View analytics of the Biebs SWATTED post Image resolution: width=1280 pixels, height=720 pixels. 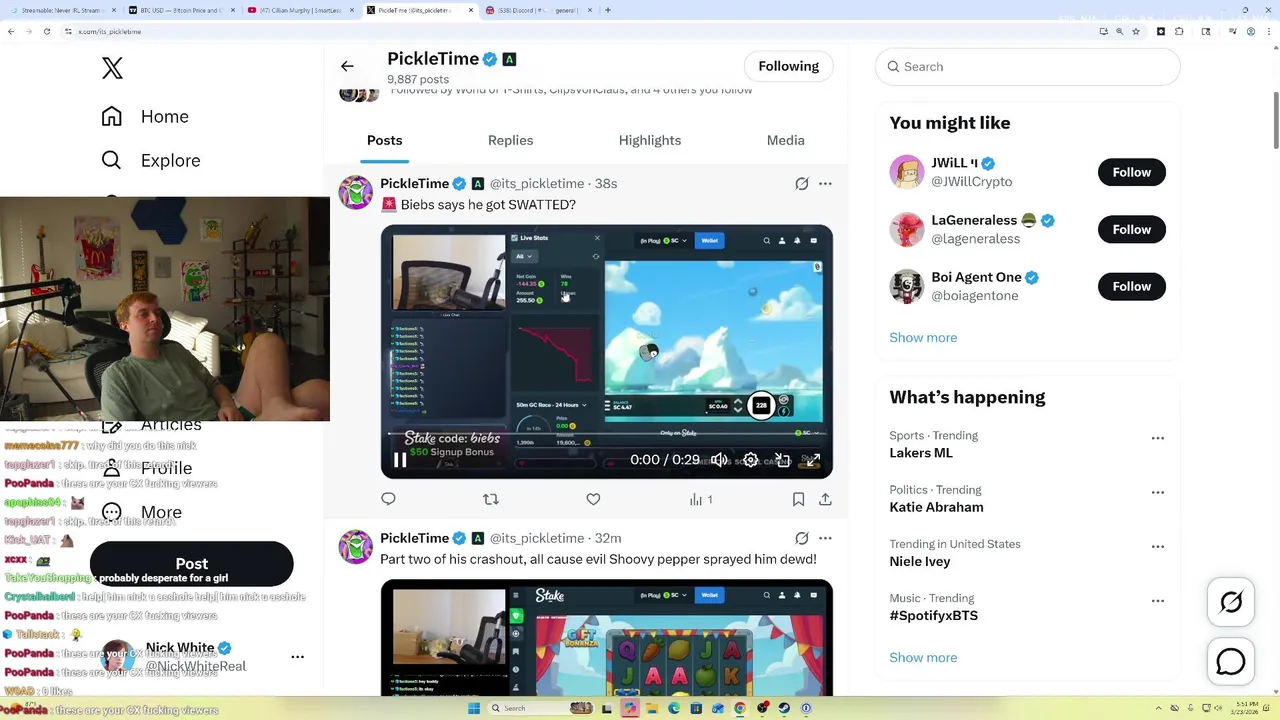[x=701, y=499]
